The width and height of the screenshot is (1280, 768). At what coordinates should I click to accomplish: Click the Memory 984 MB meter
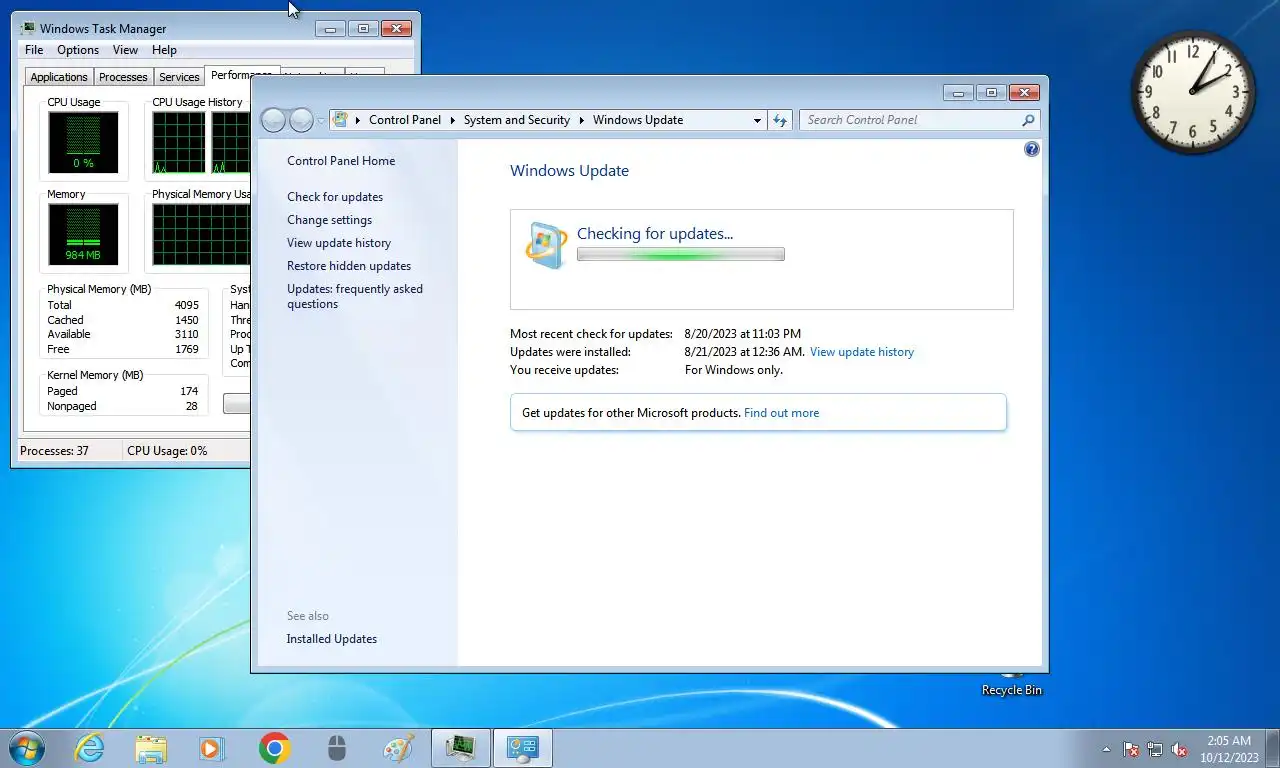tap(83, 234)
